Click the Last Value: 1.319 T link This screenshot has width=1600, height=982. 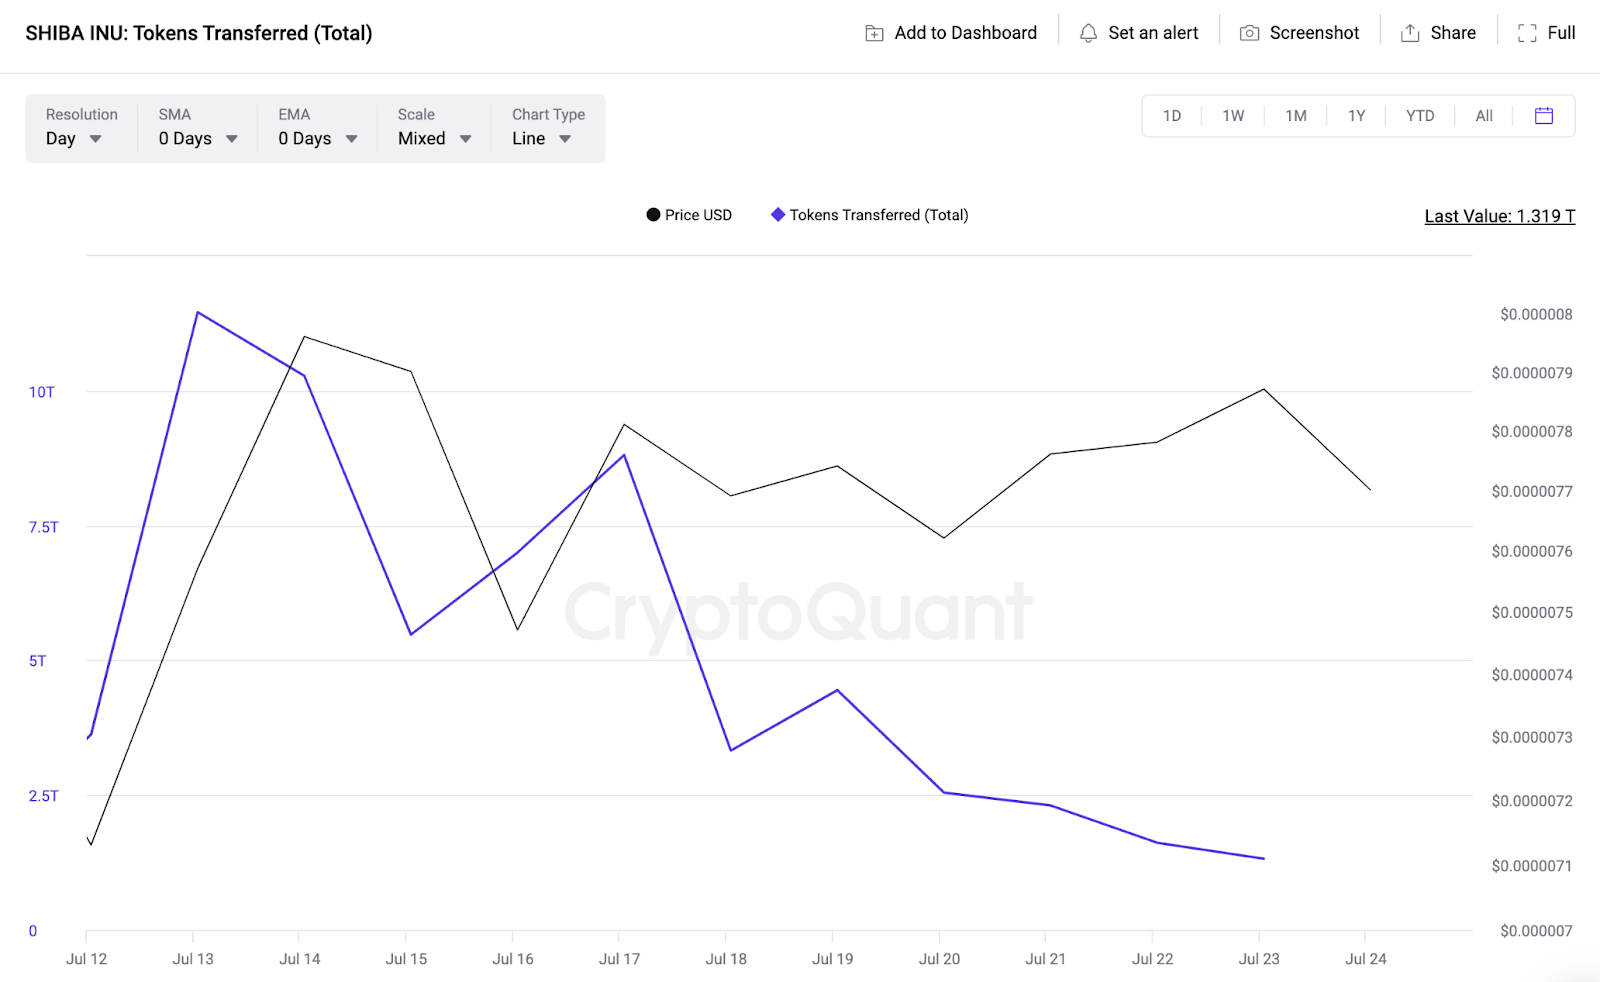pos(1499,216)
